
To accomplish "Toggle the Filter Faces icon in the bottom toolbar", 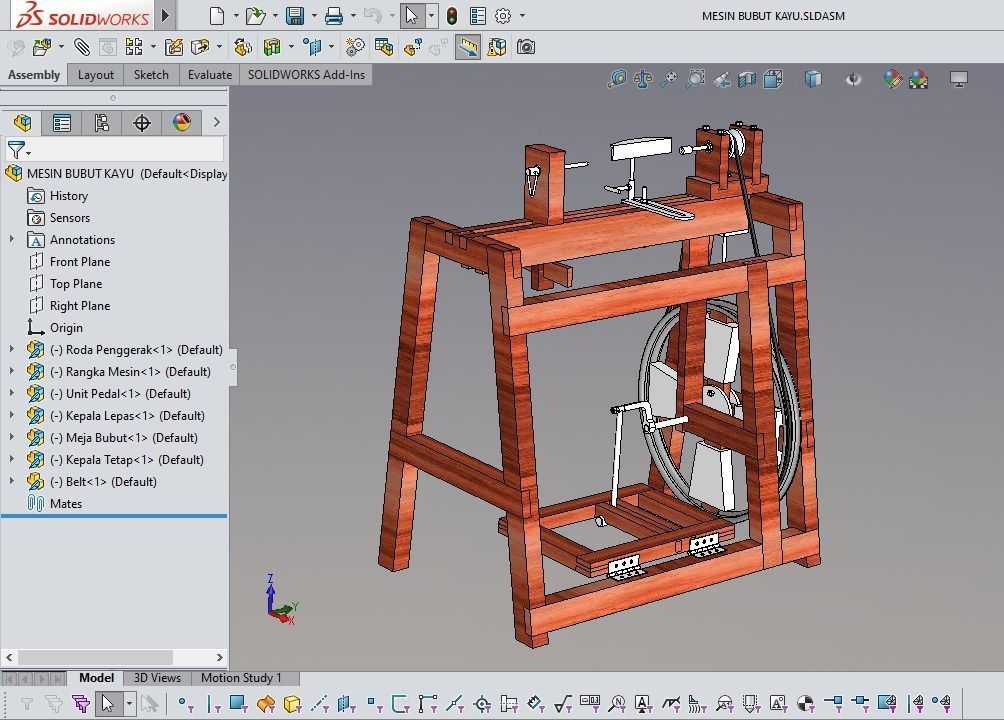I will [x=238, y=704].
